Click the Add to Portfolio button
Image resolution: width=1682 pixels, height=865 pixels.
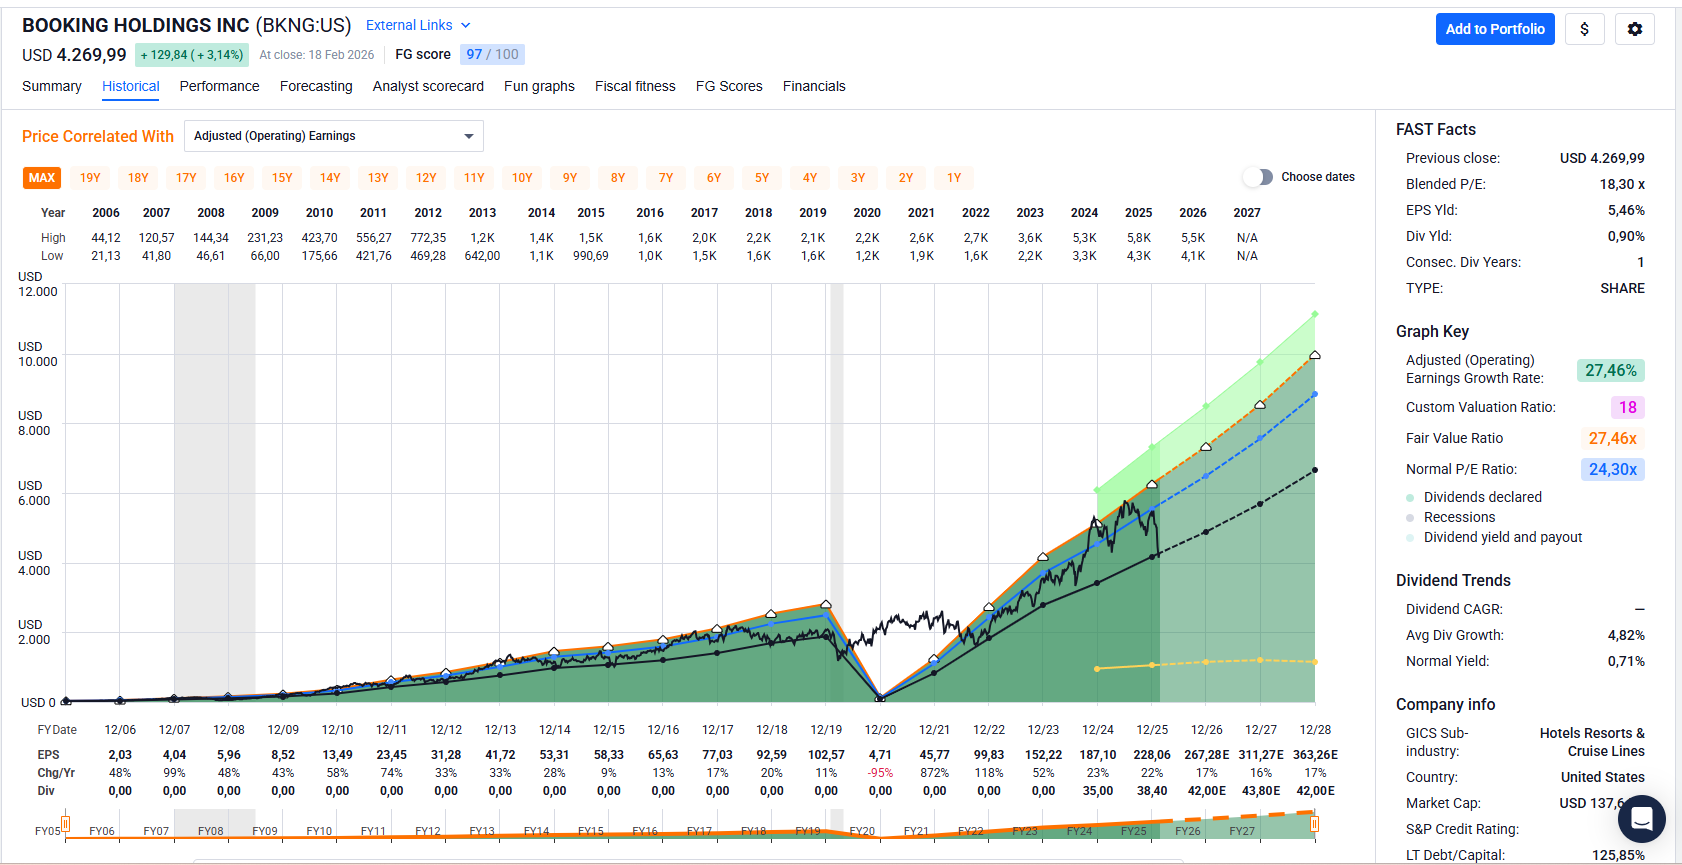[1494, 29]
